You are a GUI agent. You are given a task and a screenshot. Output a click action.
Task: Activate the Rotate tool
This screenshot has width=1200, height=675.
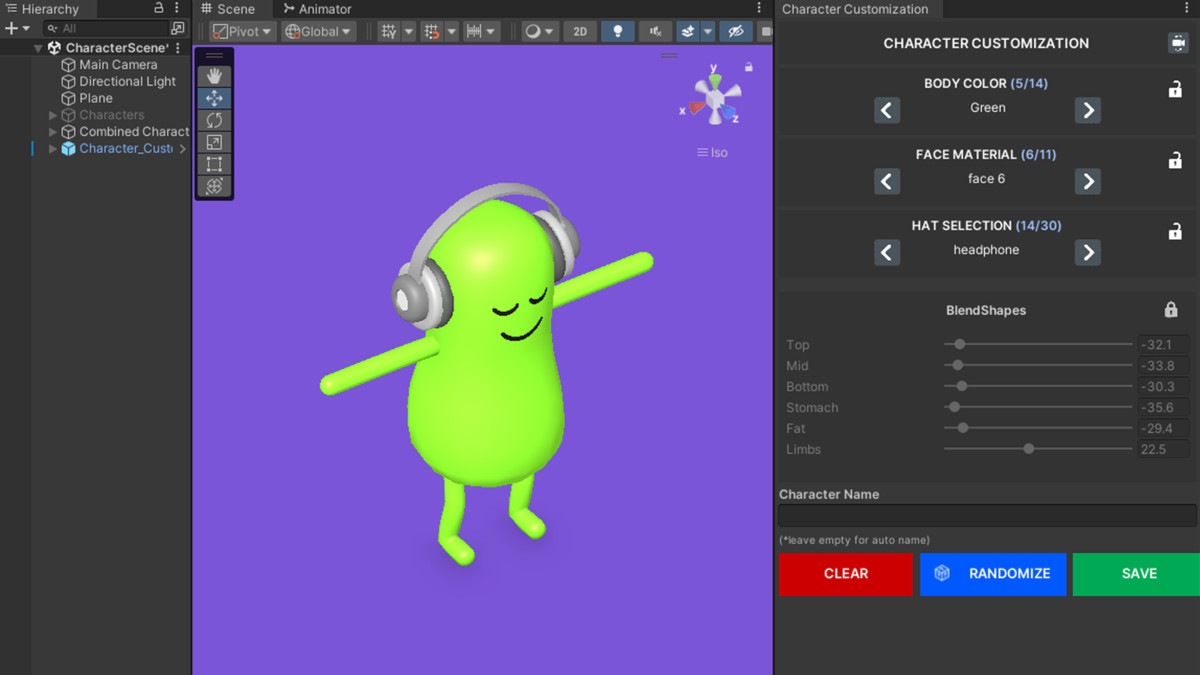point(214,119)
